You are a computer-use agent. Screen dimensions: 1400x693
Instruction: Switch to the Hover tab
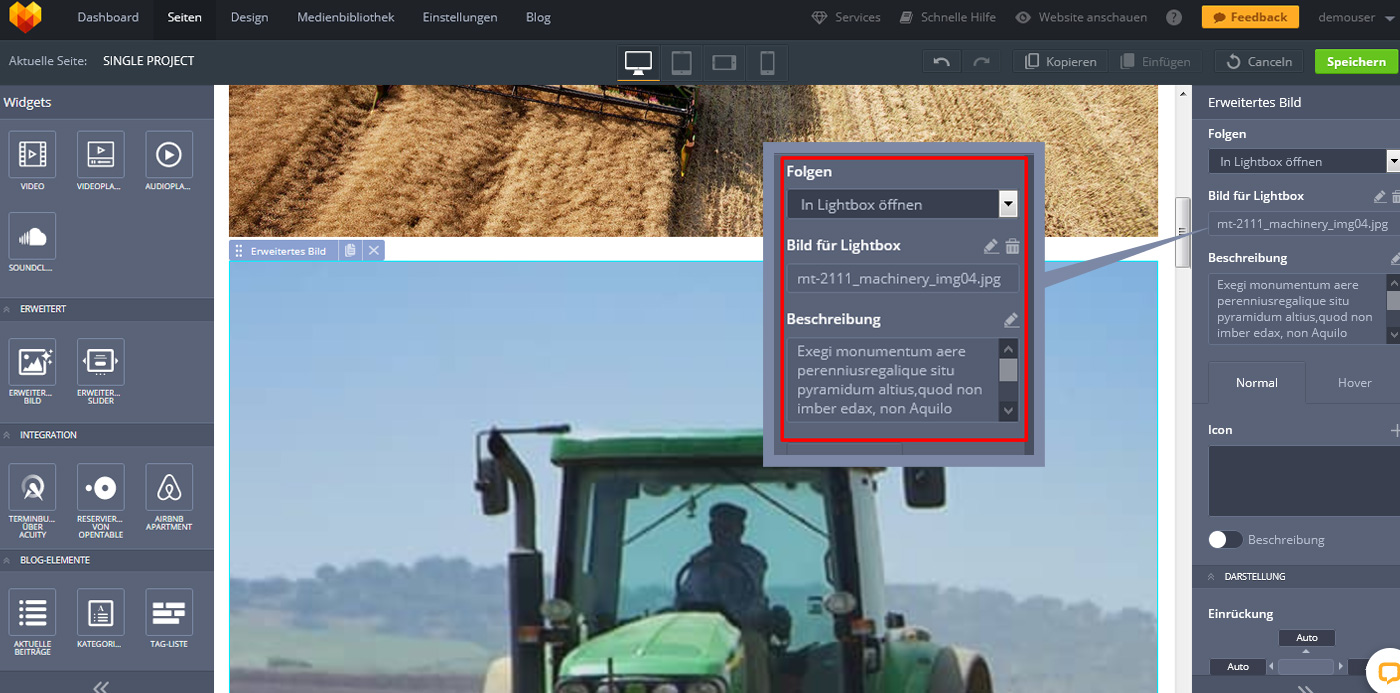1354,382
